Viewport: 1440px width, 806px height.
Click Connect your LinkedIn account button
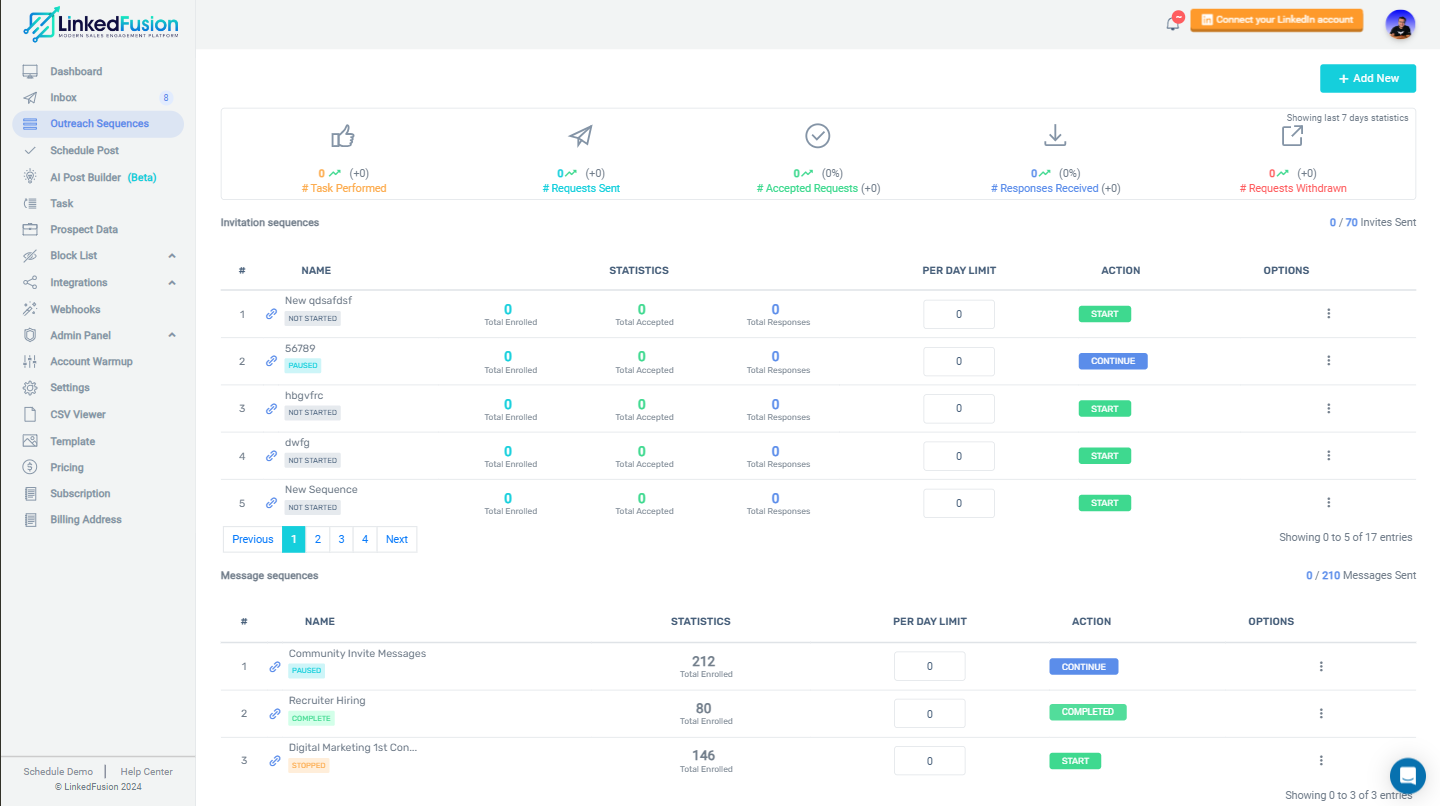[1276, 20]
